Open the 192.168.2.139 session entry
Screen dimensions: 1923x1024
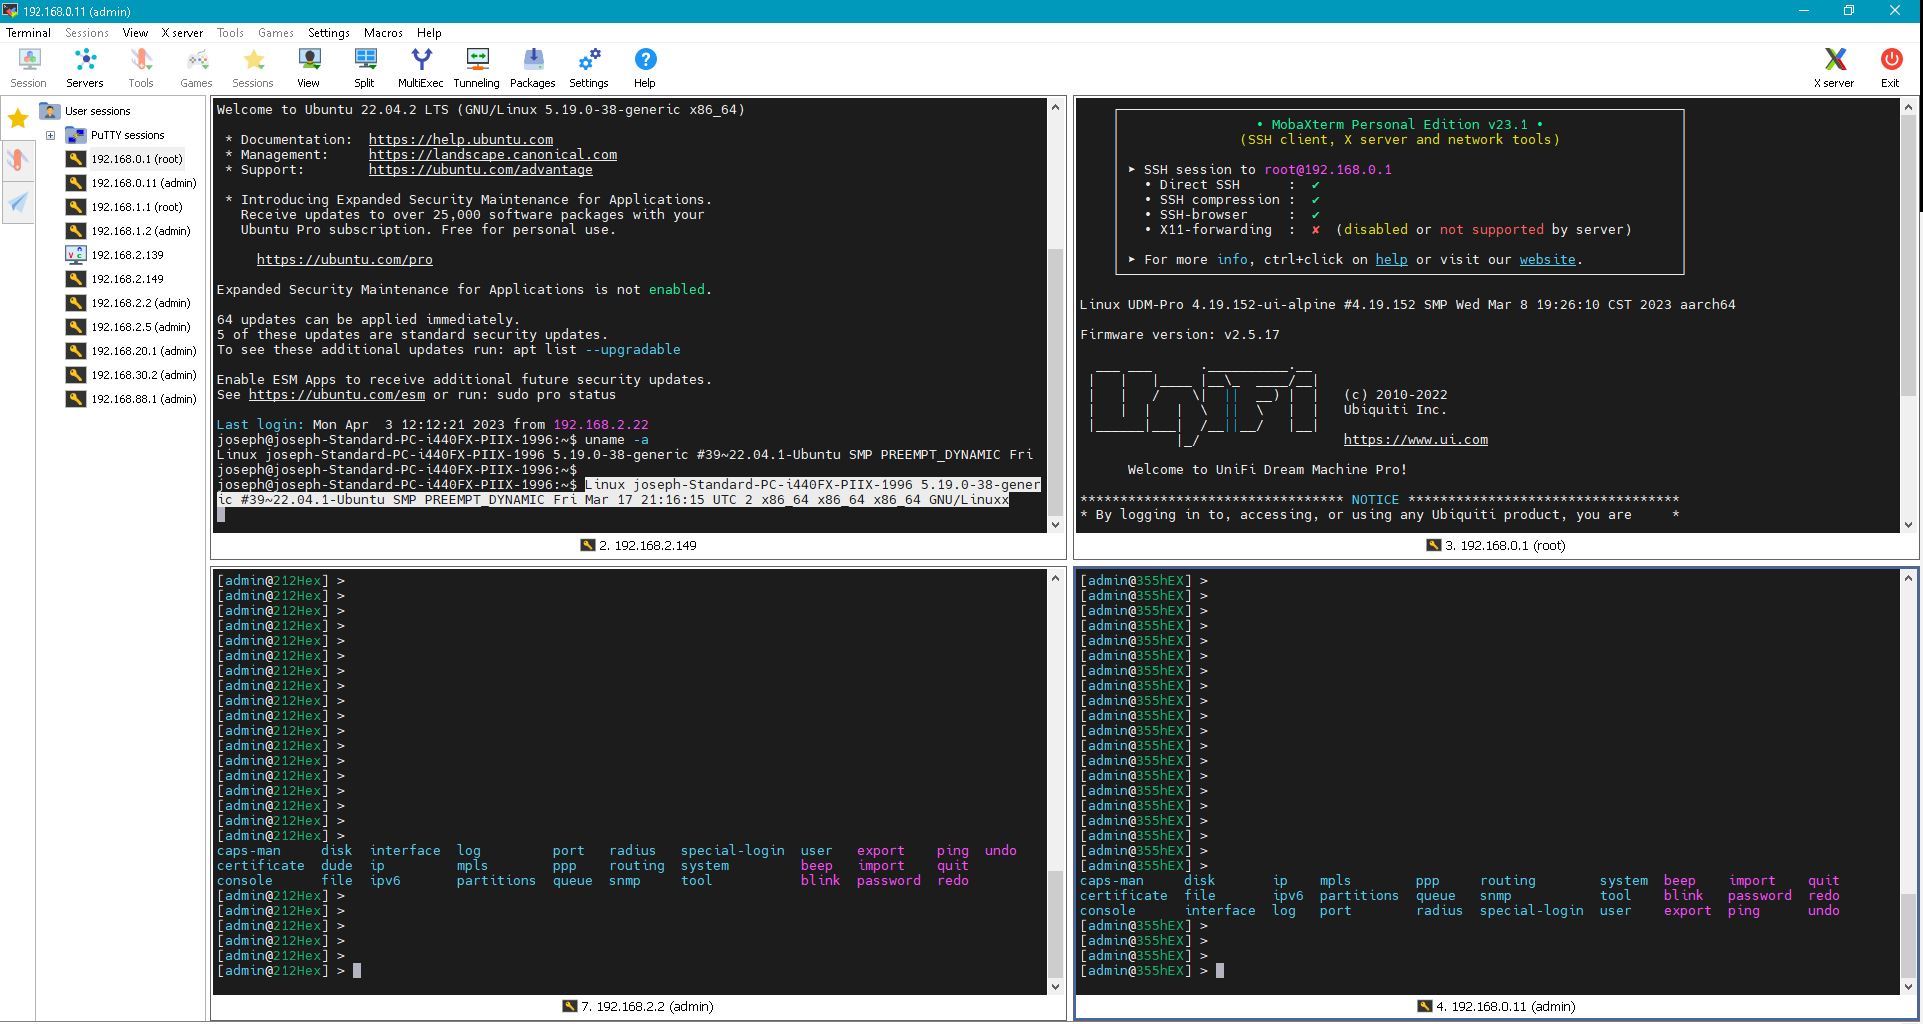[127, 255]
